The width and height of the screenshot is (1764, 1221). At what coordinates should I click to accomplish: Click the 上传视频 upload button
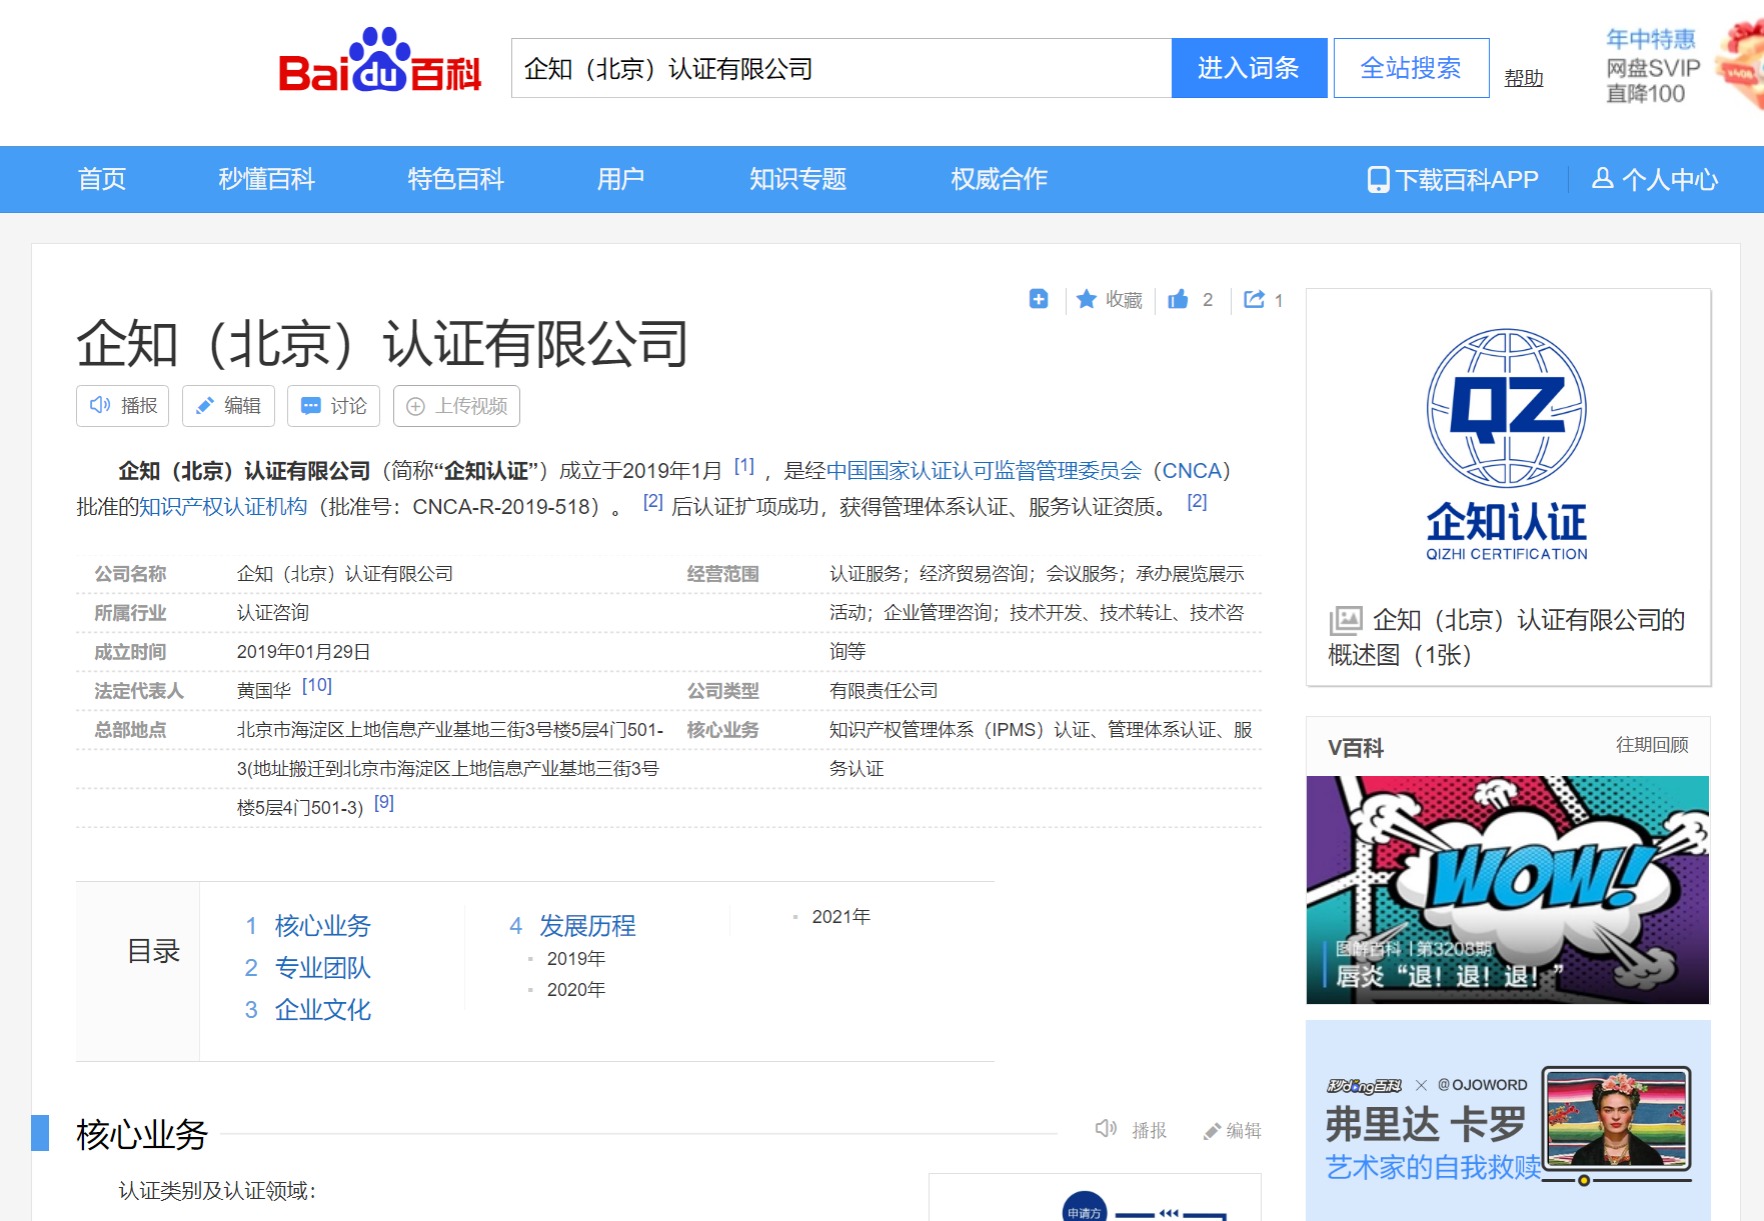click(x=456, y=406)
